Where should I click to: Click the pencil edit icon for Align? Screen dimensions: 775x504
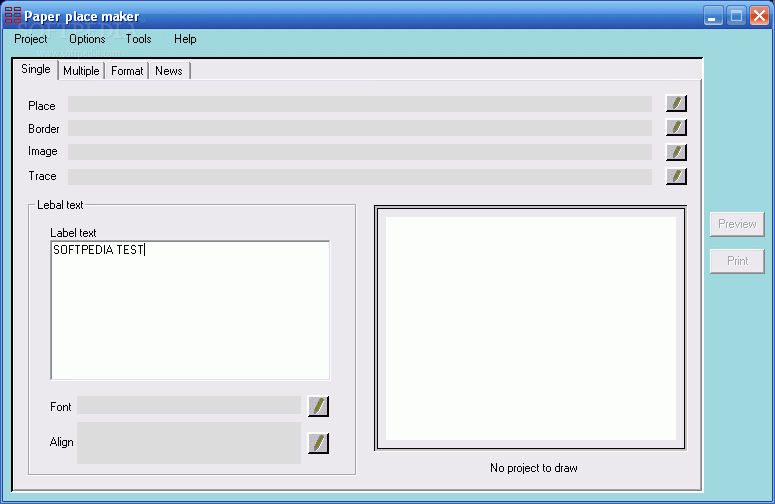[318, 443]
